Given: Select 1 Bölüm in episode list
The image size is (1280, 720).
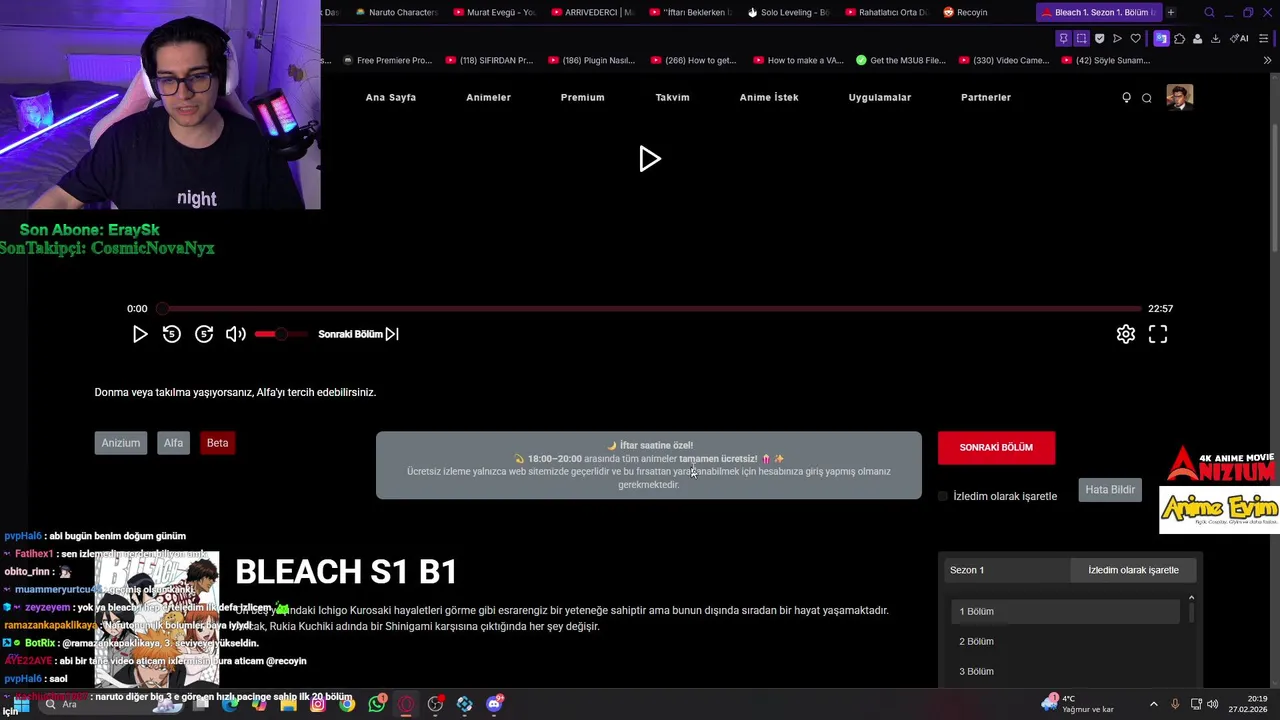Looking at the screenshot, I should pyautogui.click(x=1065, y=611).
